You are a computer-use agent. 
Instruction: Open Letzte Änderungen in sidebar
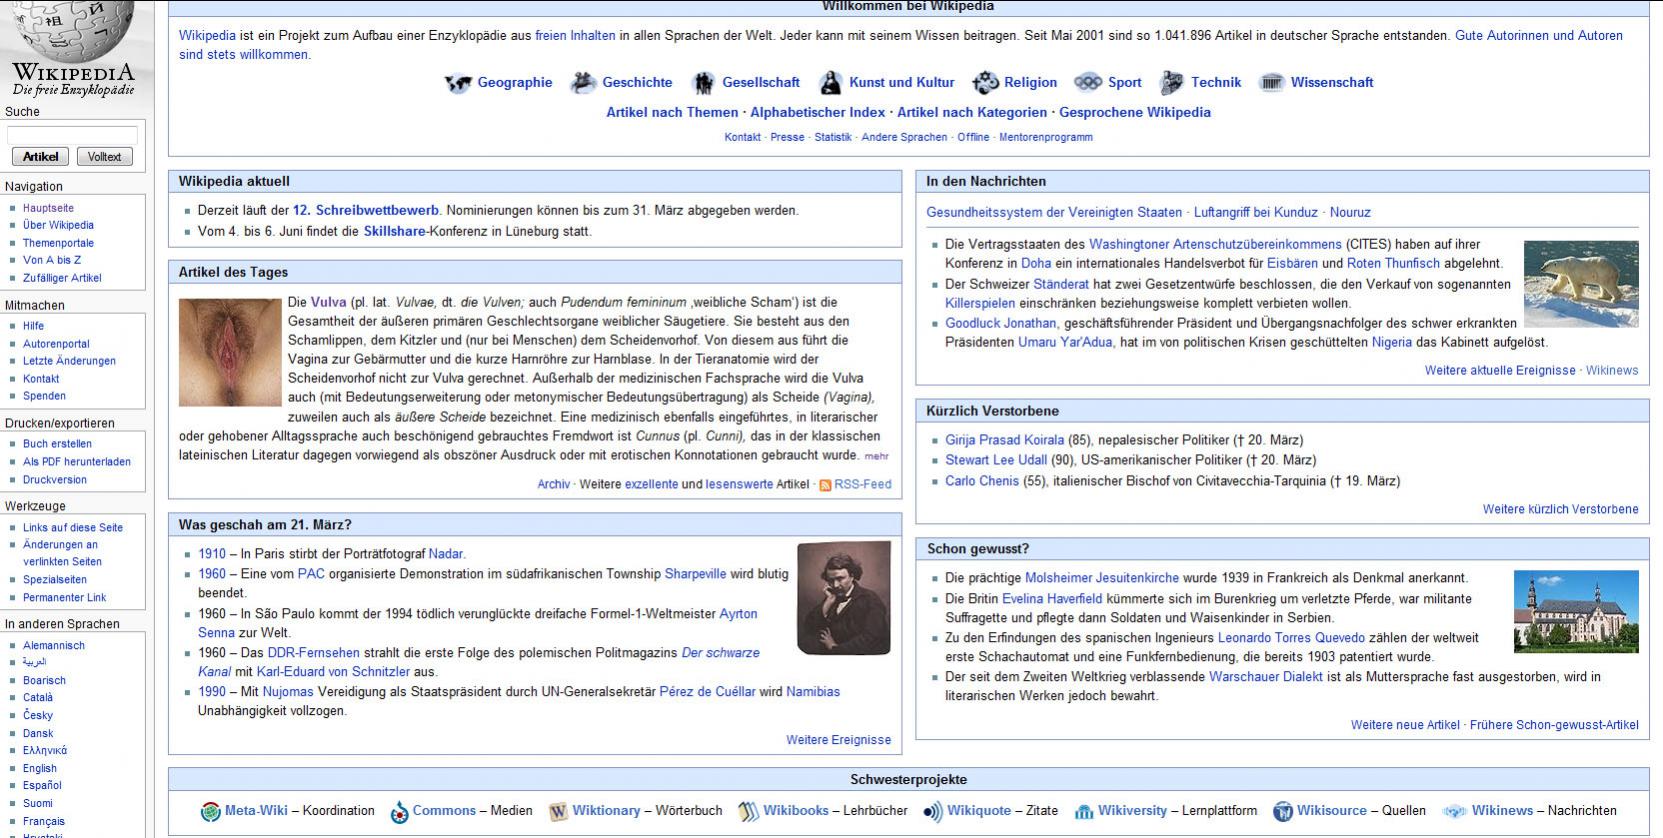click(69, 361)
